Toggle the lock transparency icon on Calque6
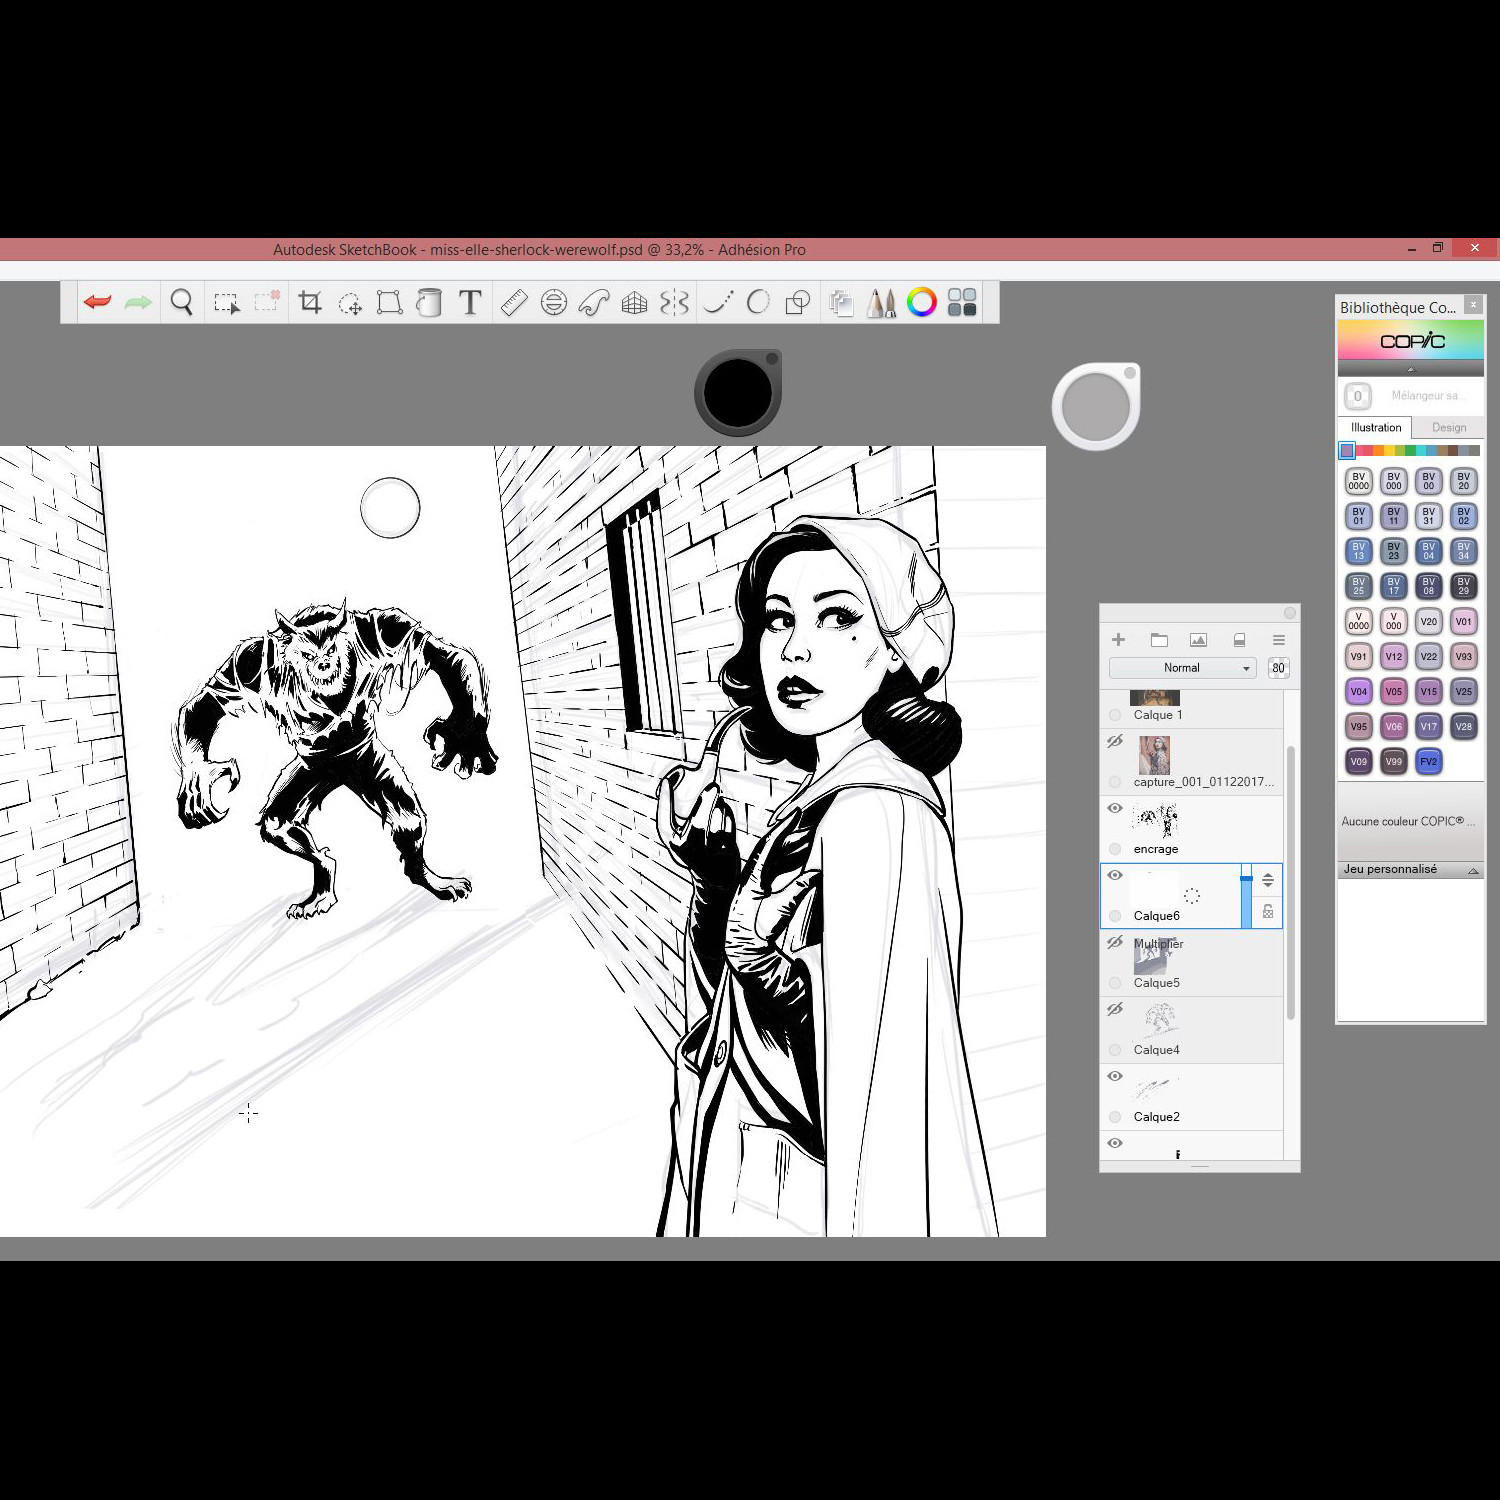Viewport: 1500px width, 1500px height. point(1268,912)
